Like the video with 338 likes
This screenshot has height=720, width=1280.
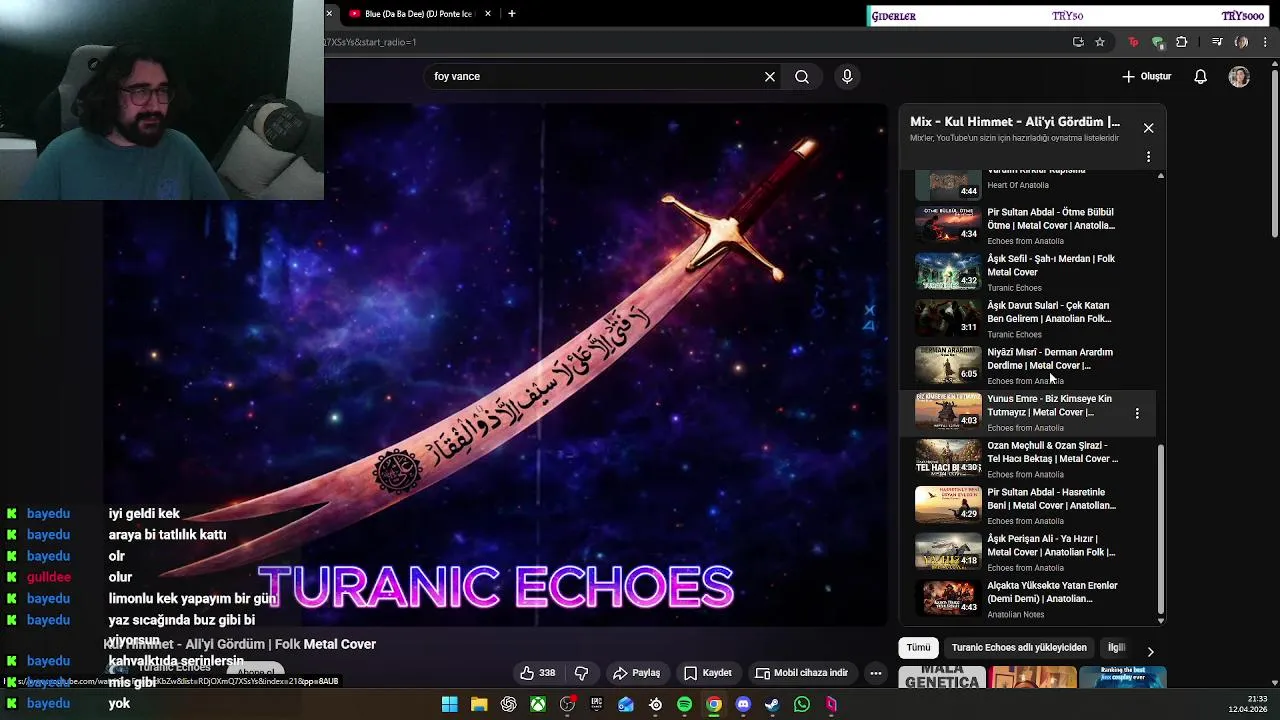pyautogui.click(x=538, y=673)
